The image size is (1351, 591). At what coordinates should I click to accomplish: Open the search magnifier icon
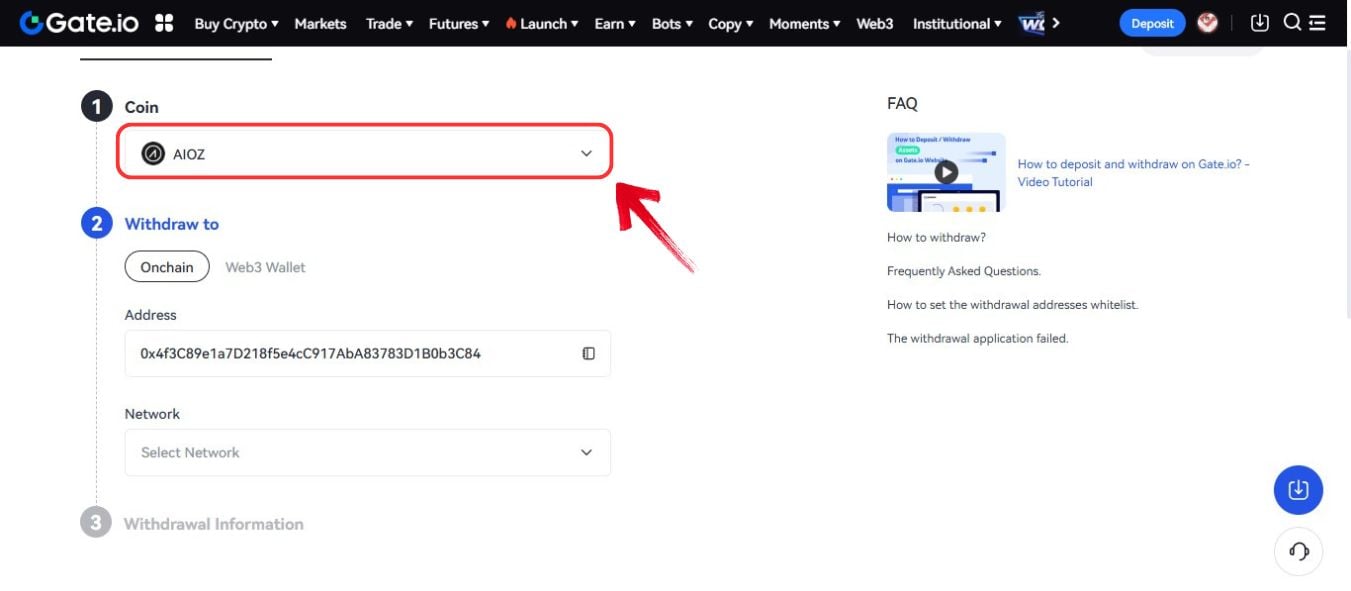click(1292, 22)
